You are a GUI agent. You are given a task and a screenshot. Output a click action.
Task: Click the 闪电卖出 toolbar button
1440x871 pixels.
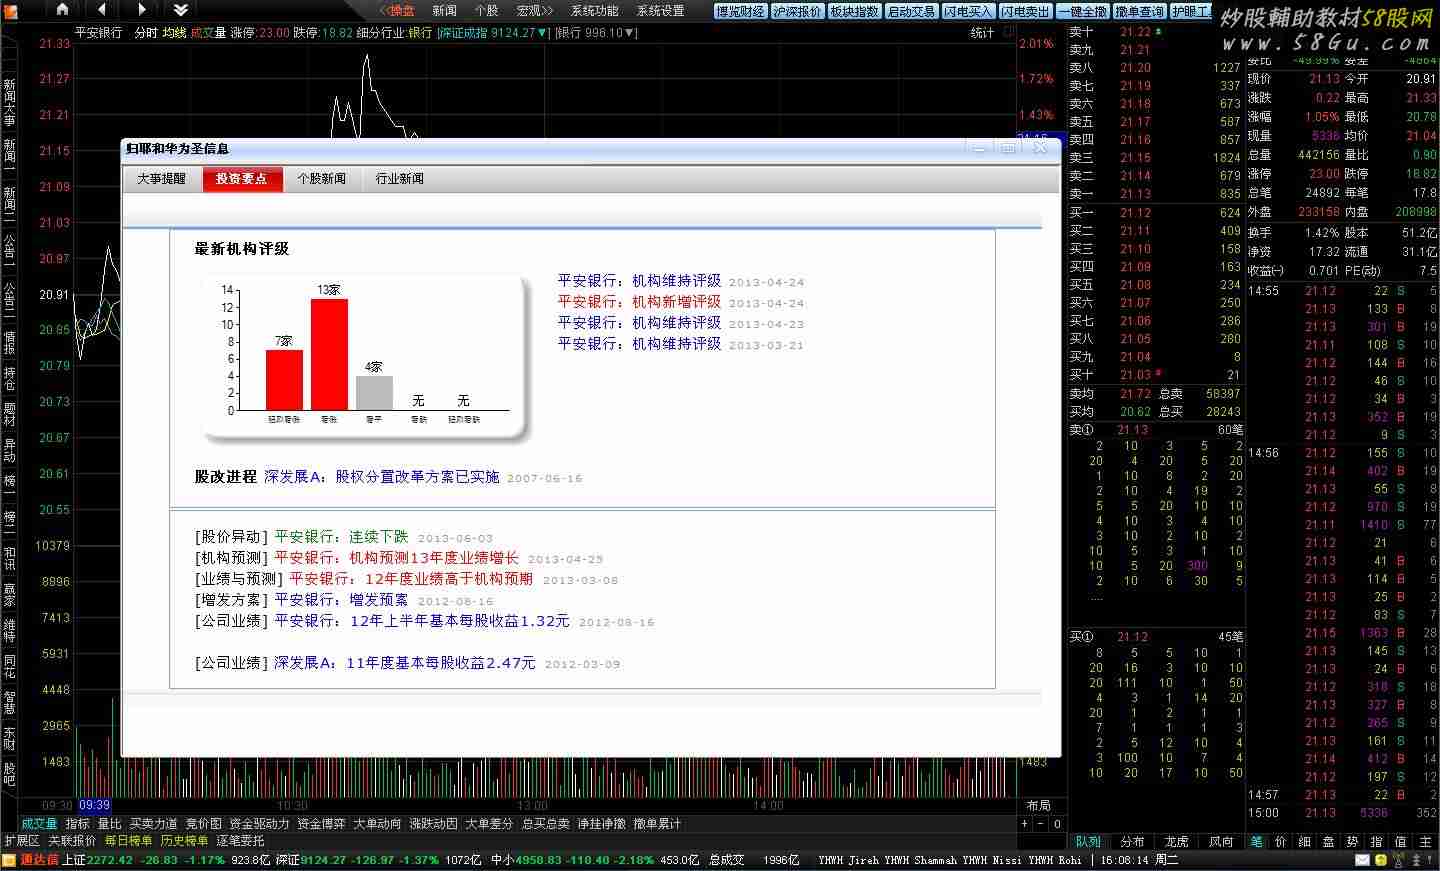1026,11
